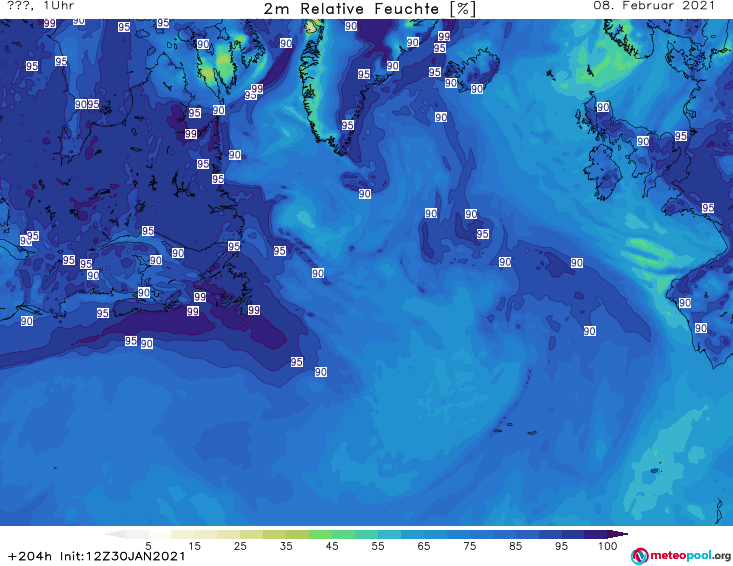Click legend value 25 on the color scale

[240, 546]
